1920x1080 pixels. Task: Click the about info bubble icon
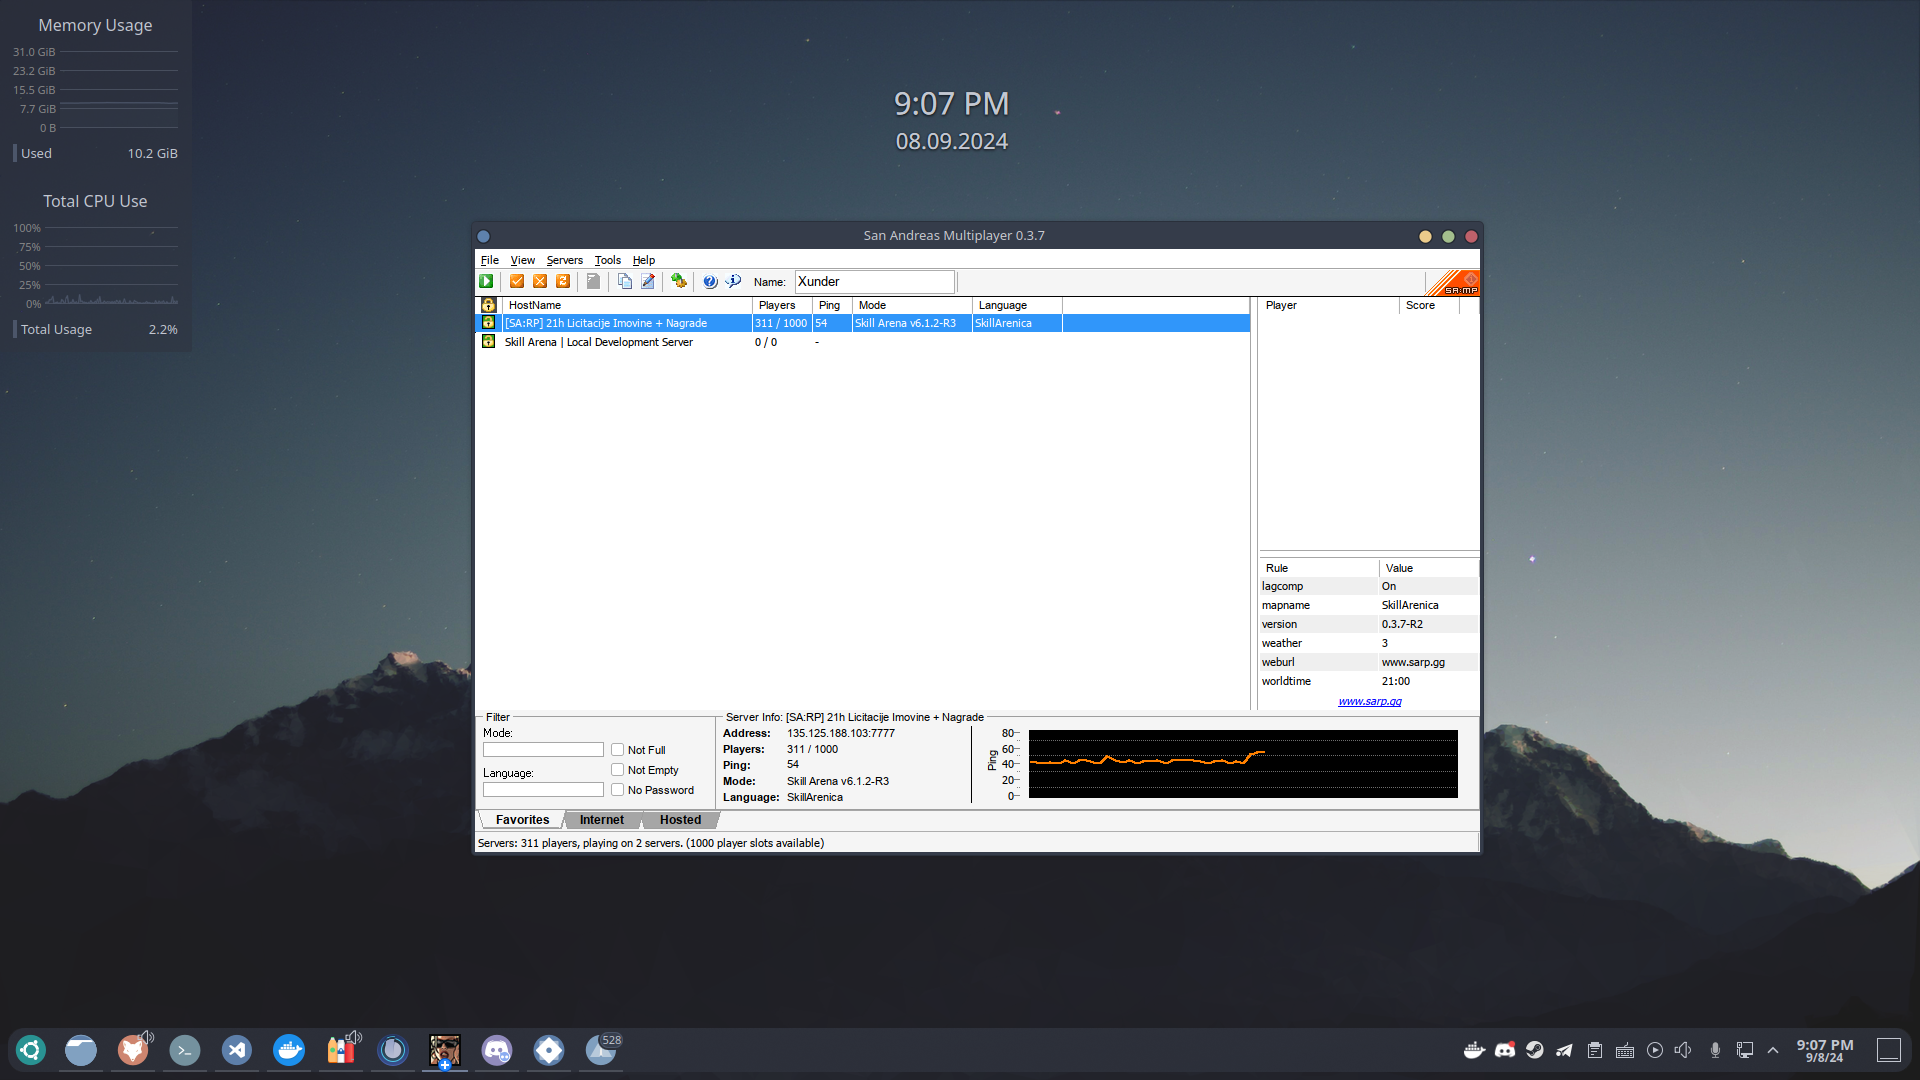733,282
